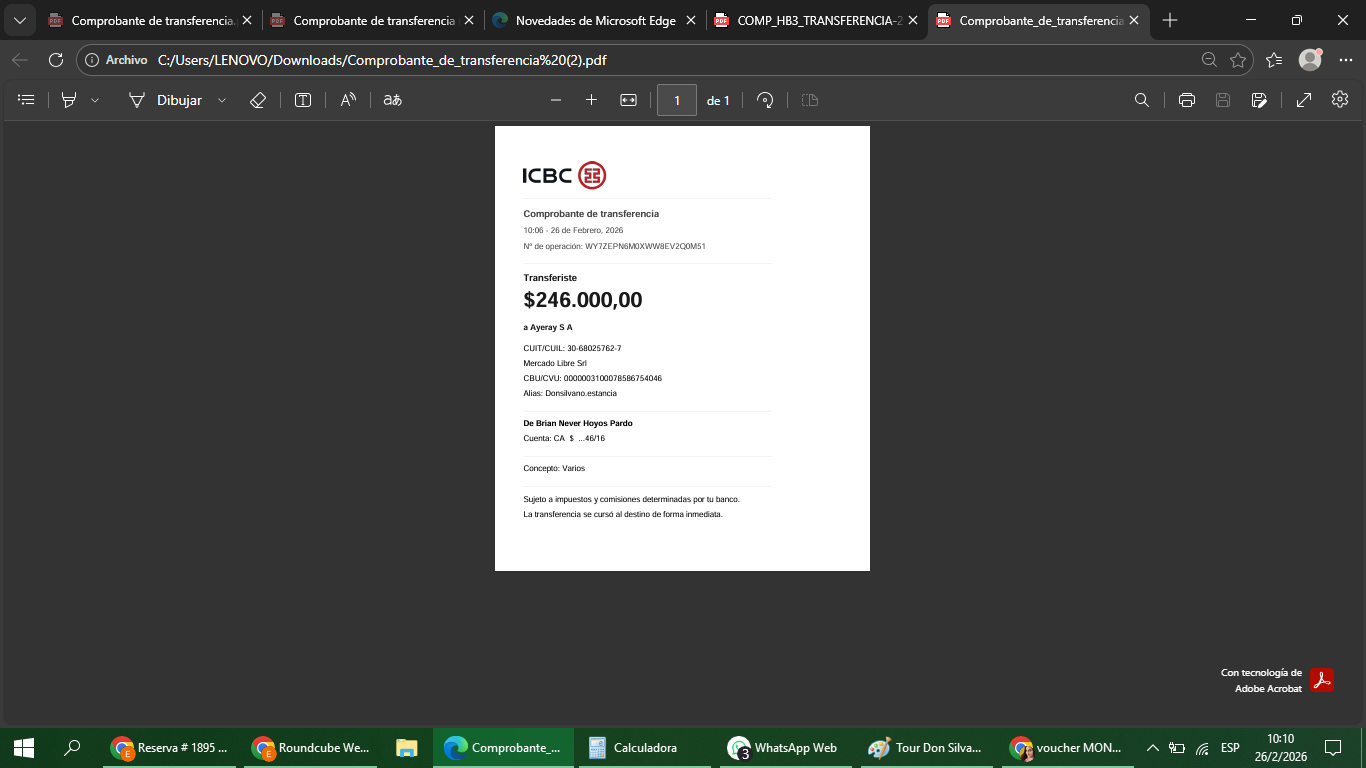Rotate the PDF page

tap(765, 100)
